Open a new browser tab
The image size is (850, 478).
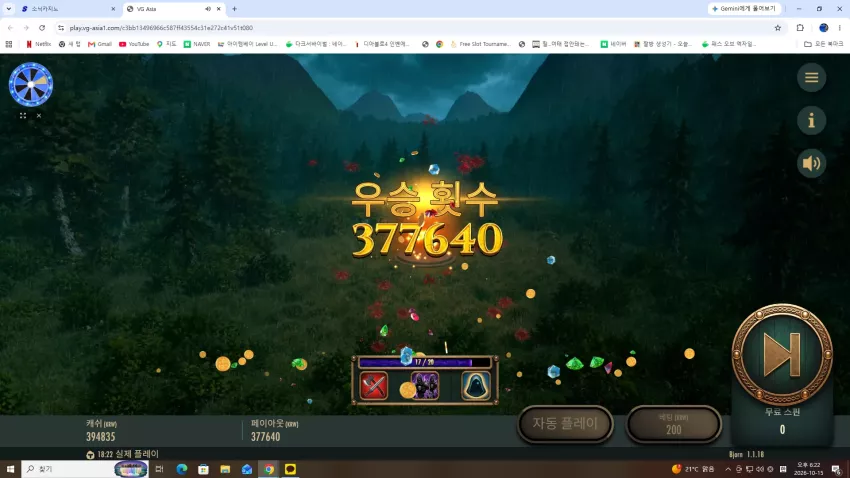(x=234, y=9)
